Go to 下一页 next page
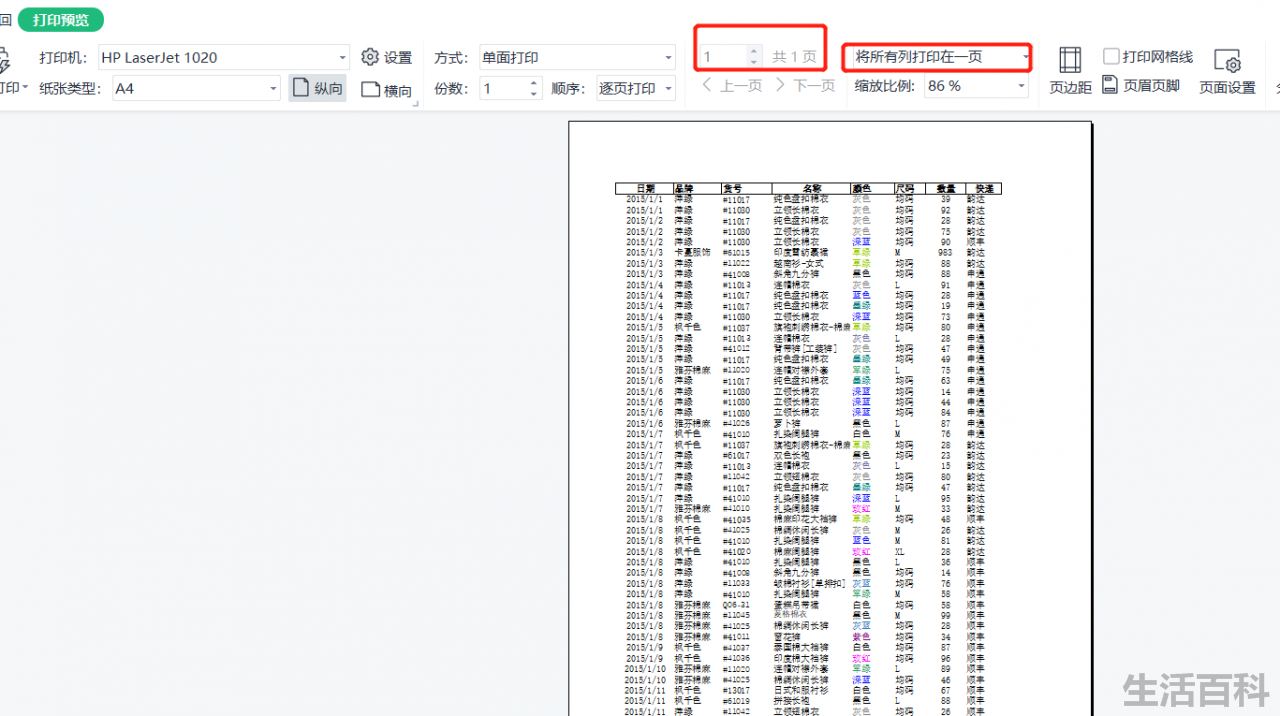Image resolution: width=1280 pixels, height=716 pixels. pos(805,86)
